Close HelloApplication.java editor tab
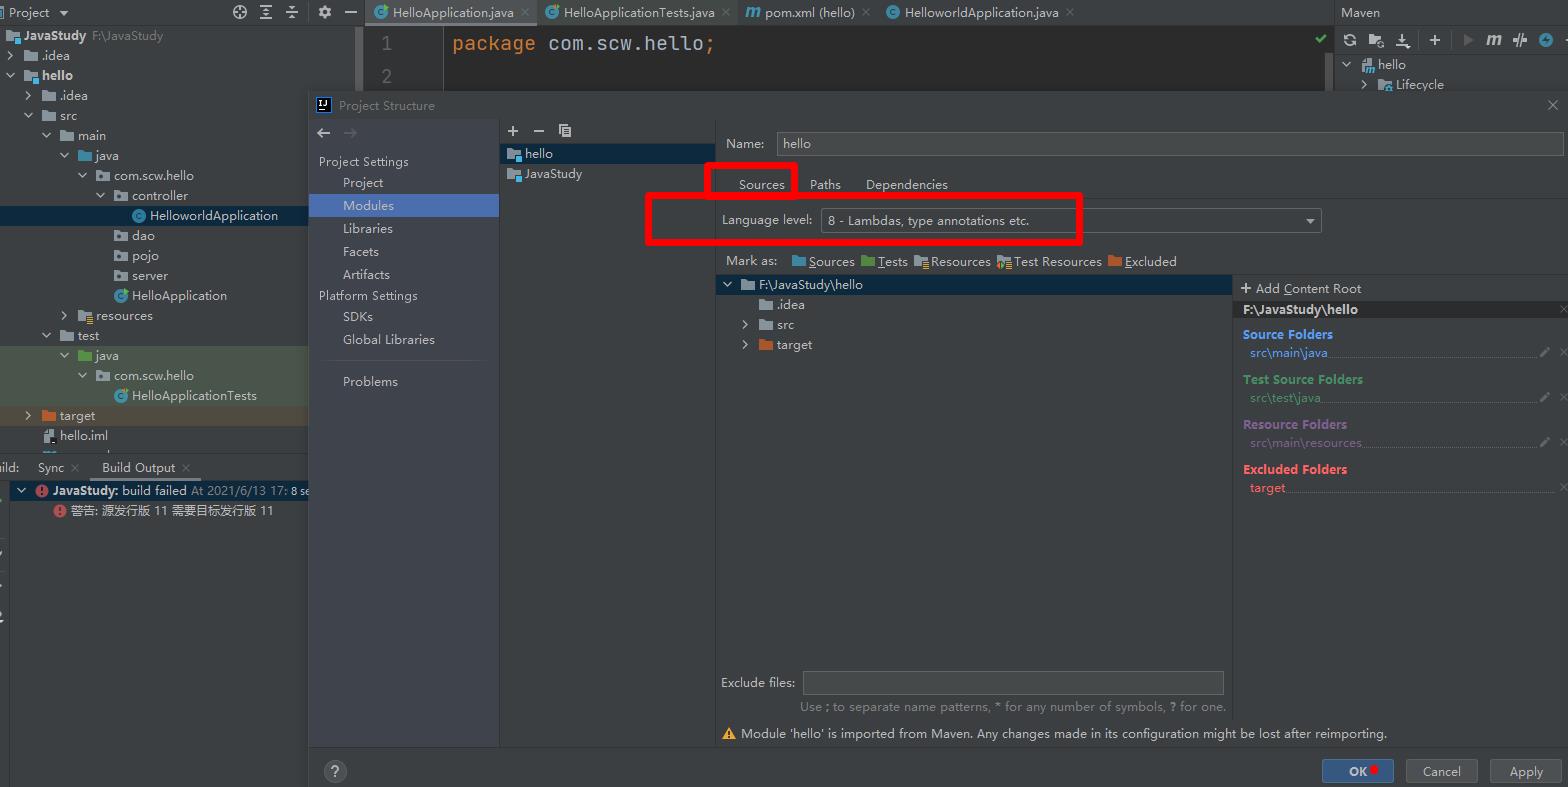1568x787 pixels. [526, 13]
